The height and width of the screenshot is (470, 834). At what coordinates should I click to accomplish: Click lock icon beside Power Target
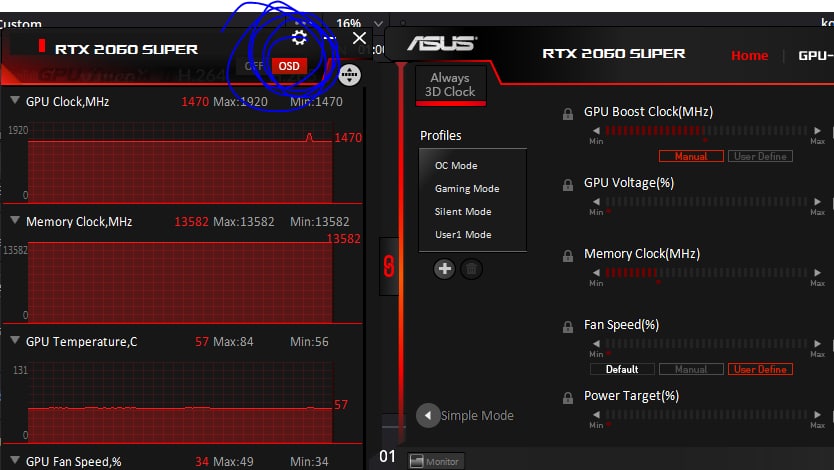coord(568,398)
